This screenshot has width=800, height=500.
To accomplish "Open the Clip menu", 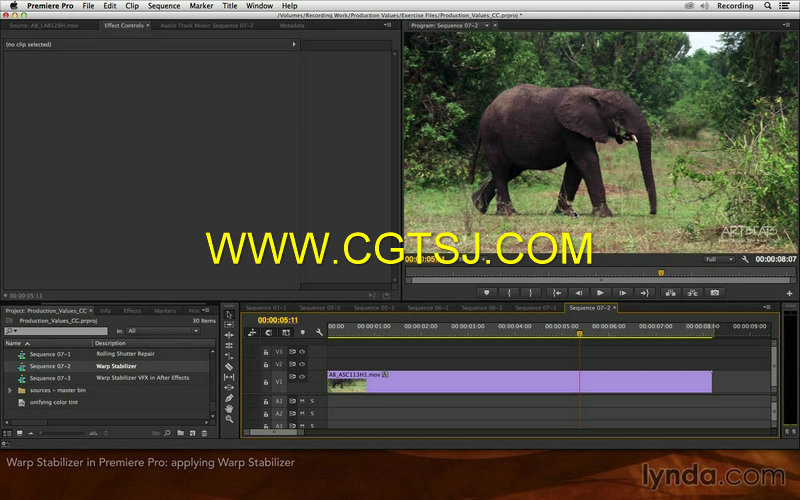I will pyautogui.click(x=132, y=6).
